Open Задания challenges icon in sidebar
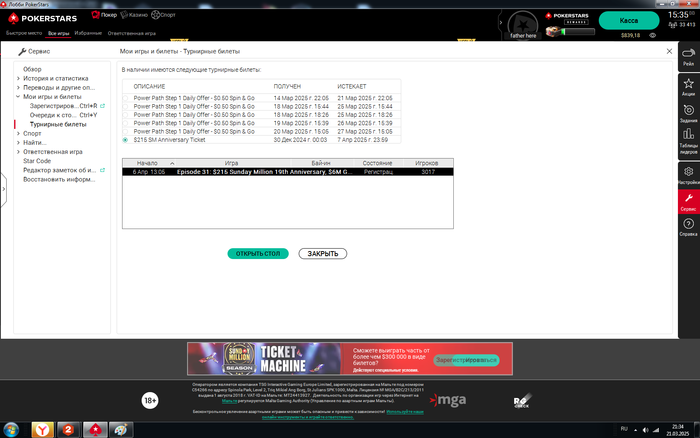700x438 pixels. point(688,113)
